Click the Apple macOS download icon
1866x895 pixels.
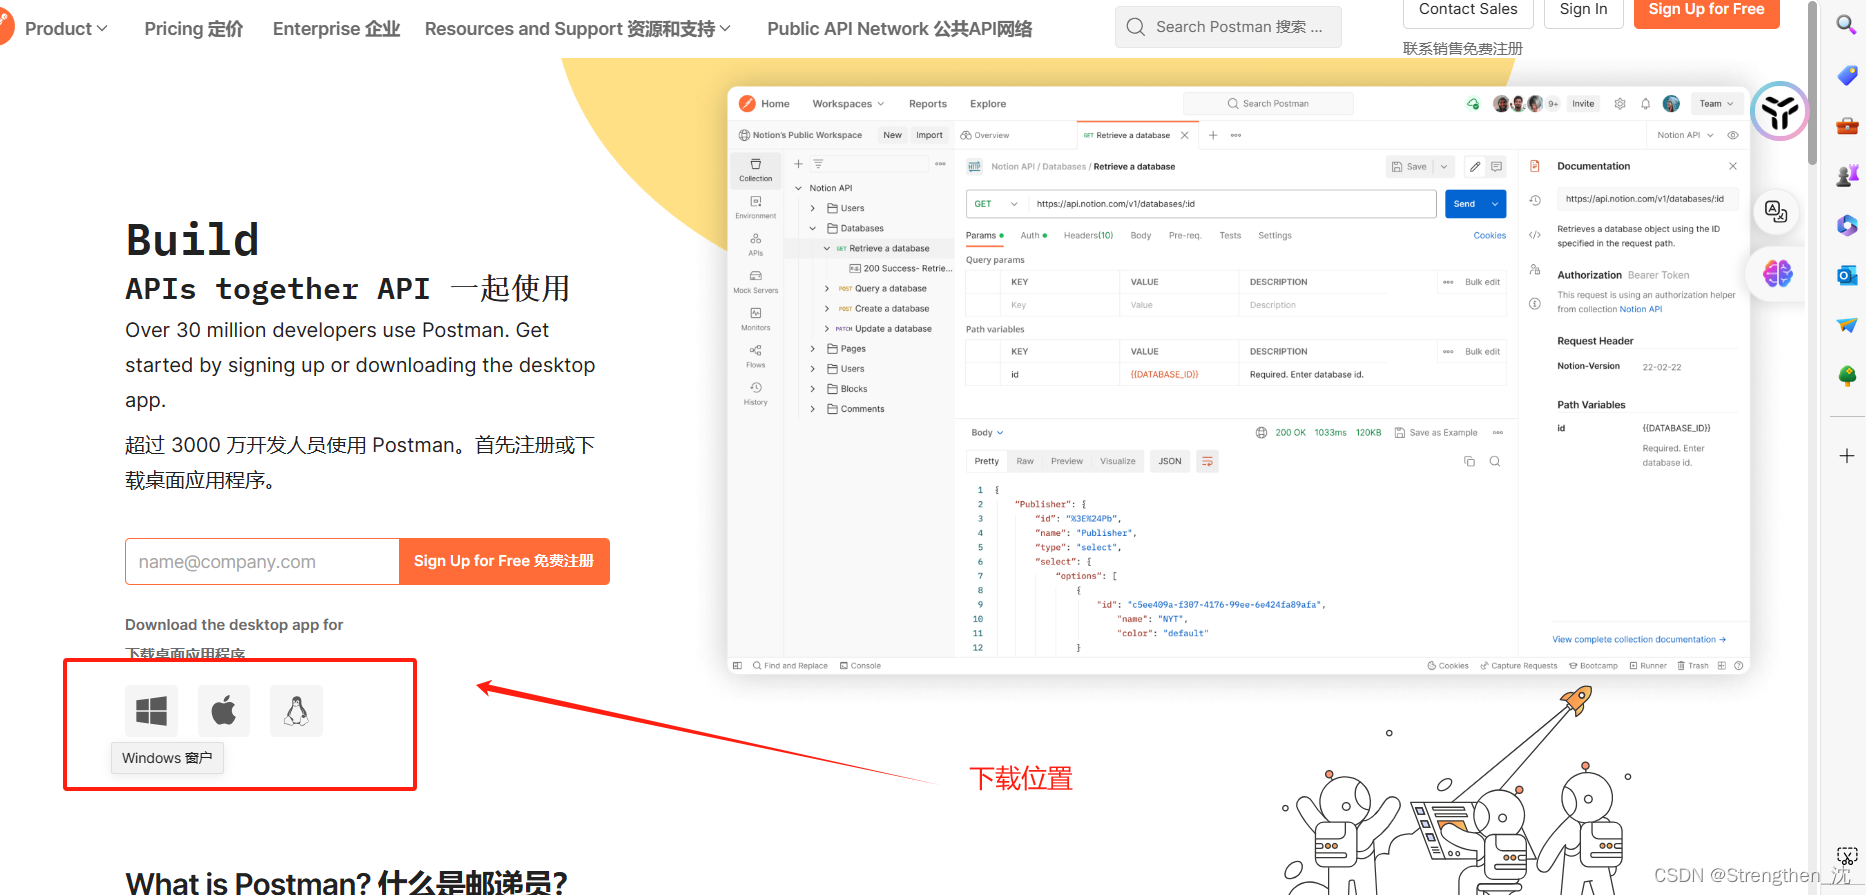pos(224,711)
